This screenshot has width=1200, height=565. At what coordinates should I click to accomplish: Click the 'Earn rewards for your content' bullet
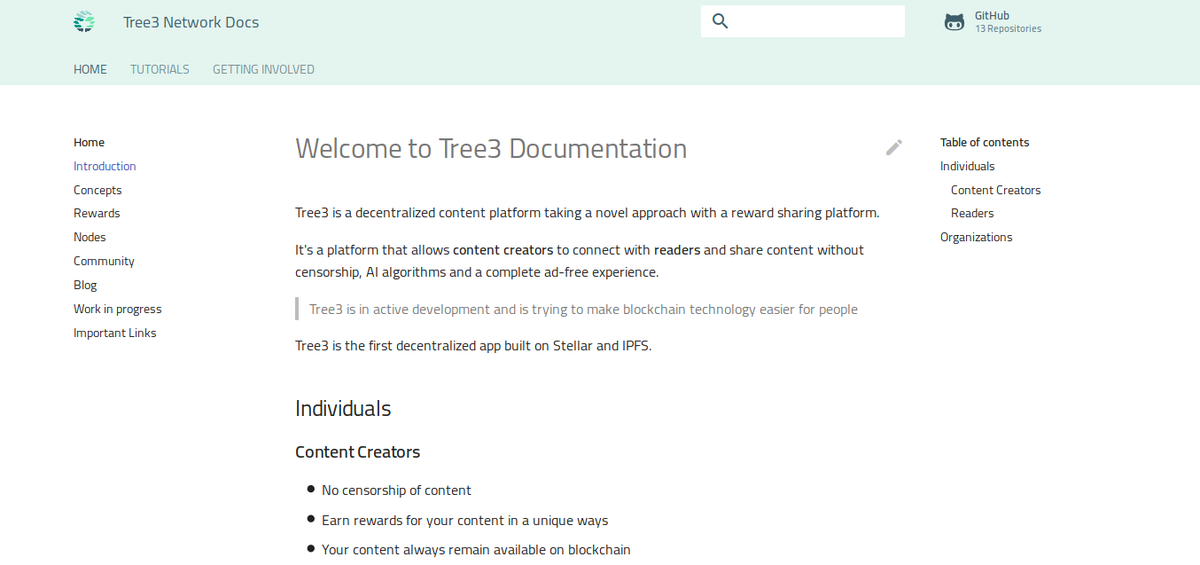[465, 520]
